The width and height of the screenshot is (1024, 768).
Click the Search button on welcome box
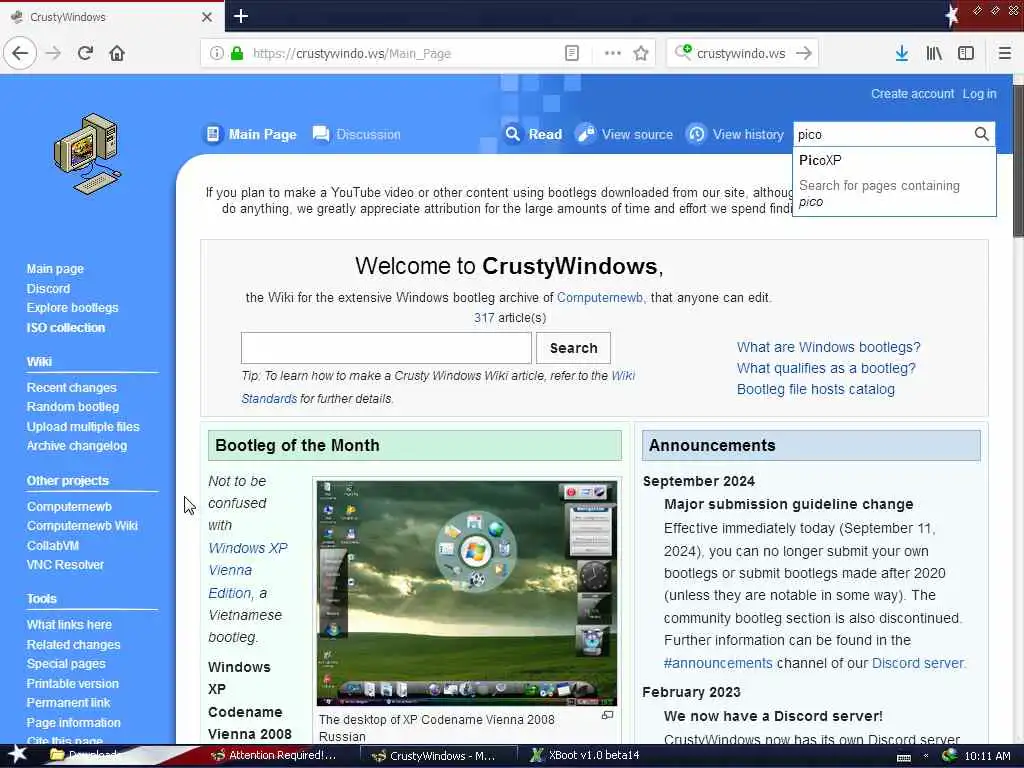pyautogui.click(x=573, y=348)
